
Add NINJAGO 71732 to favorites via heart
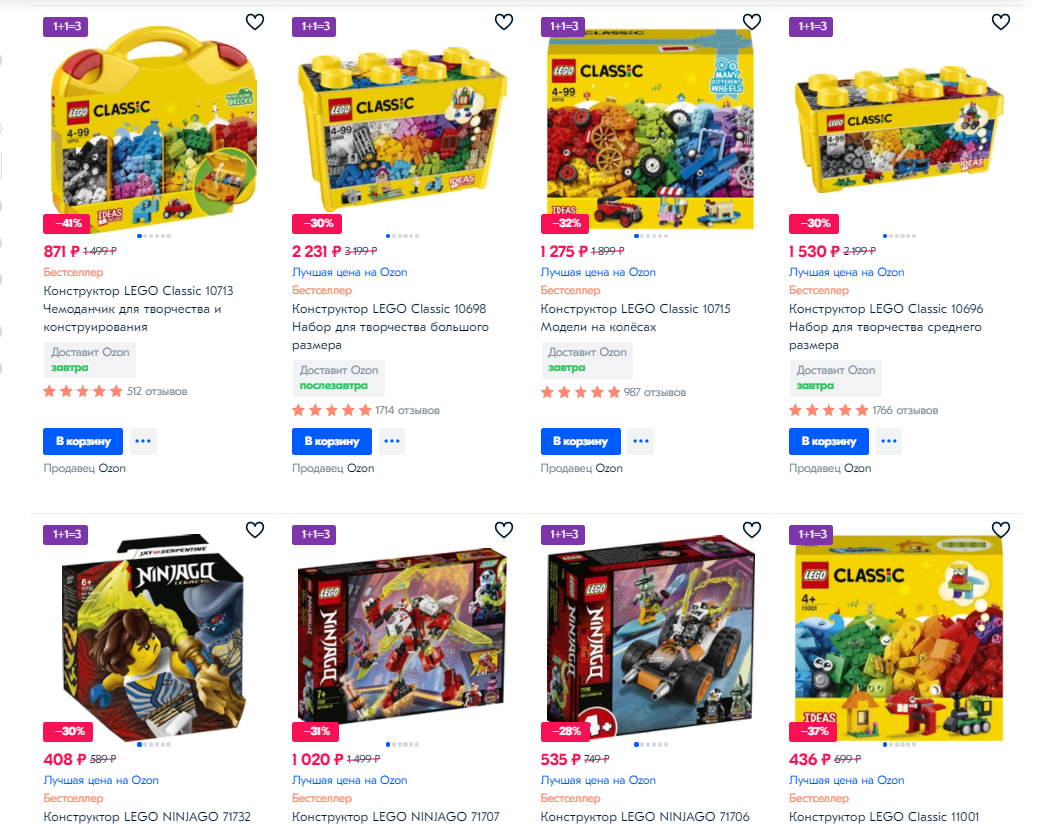(255, 529)
